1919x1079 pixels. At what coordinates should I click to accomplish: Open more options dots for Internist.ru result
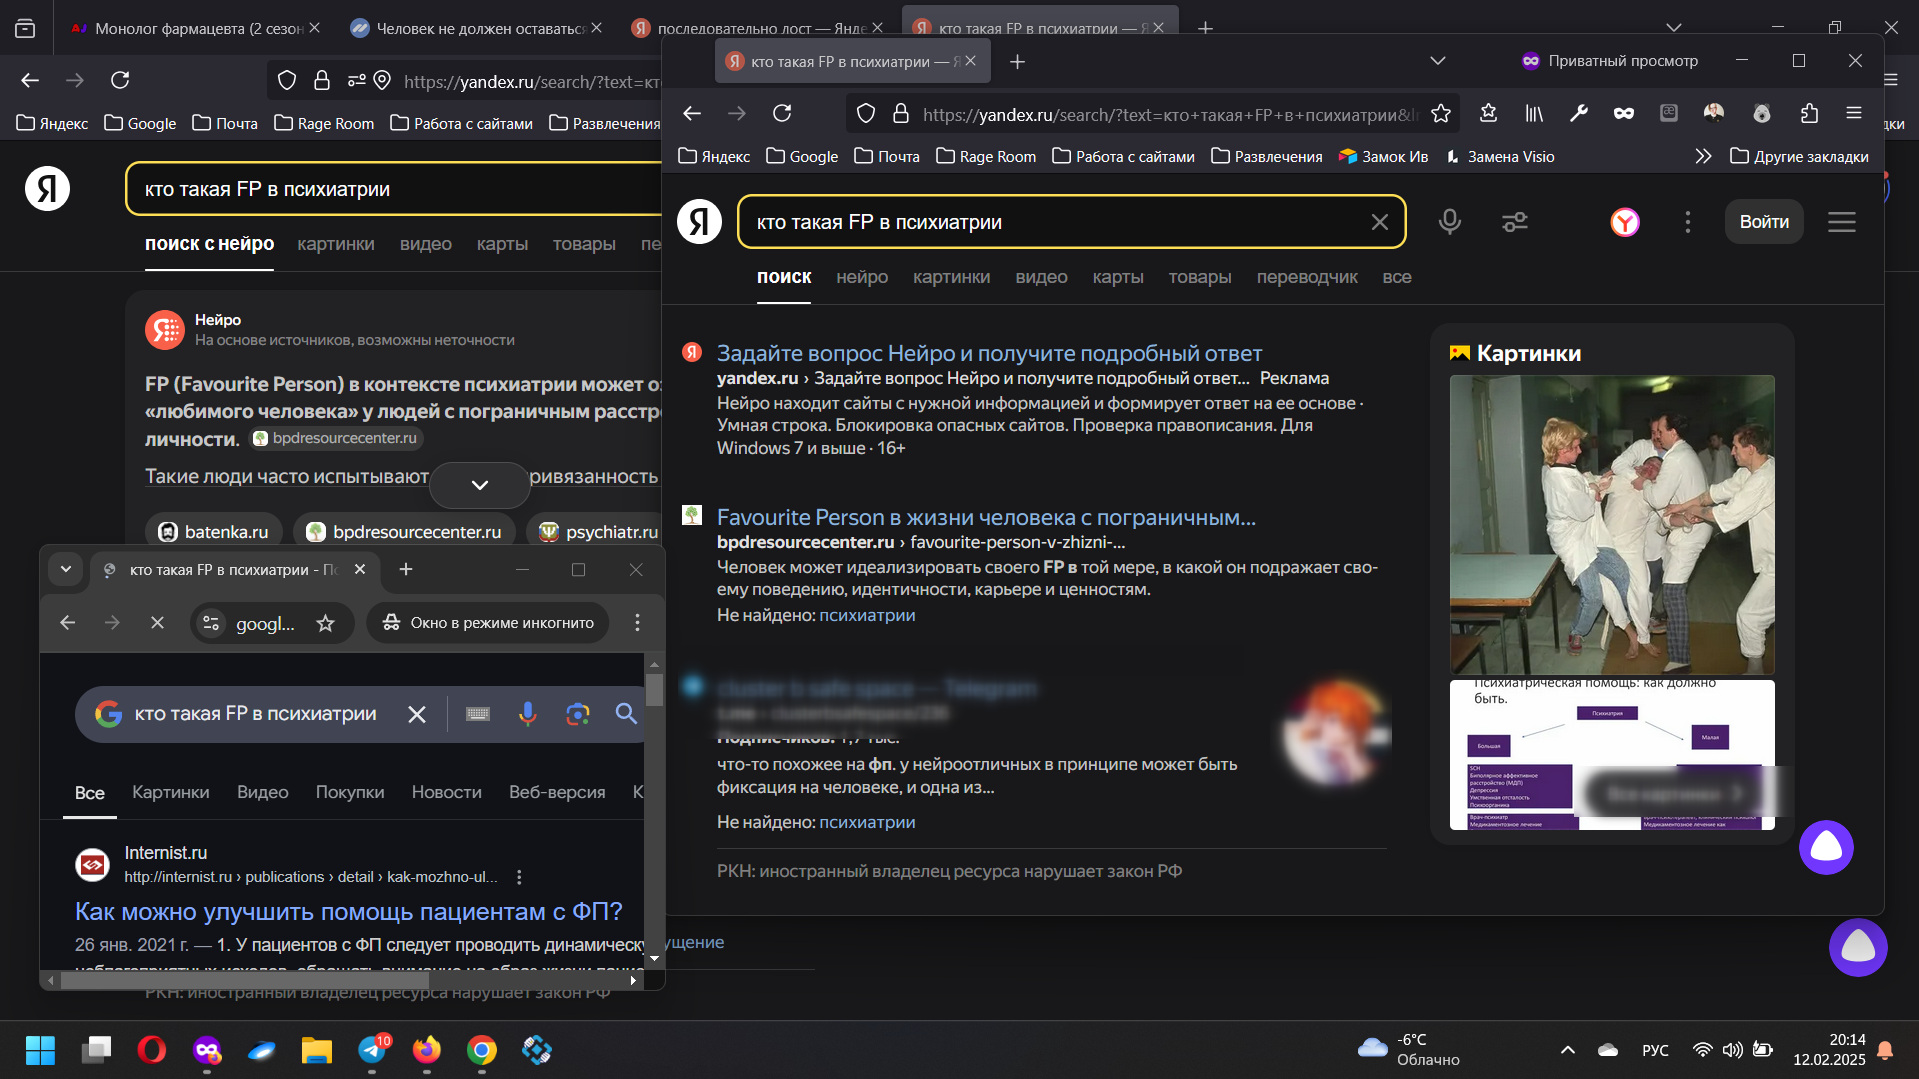519,877
